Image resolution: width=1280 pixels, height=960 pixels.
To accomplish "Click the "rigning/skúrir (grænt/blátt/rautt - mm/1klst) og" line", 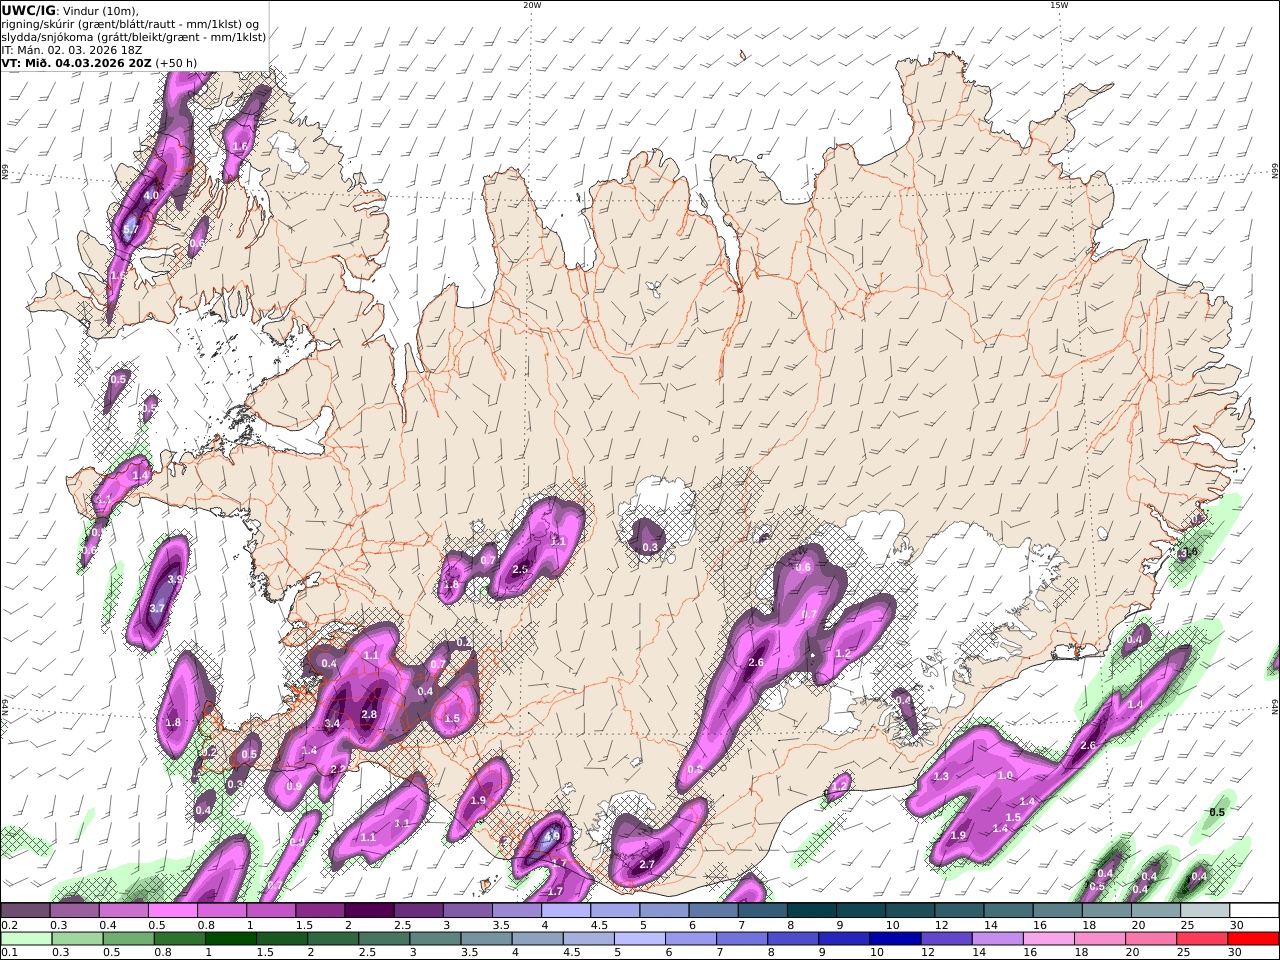I will click(130, 23).
